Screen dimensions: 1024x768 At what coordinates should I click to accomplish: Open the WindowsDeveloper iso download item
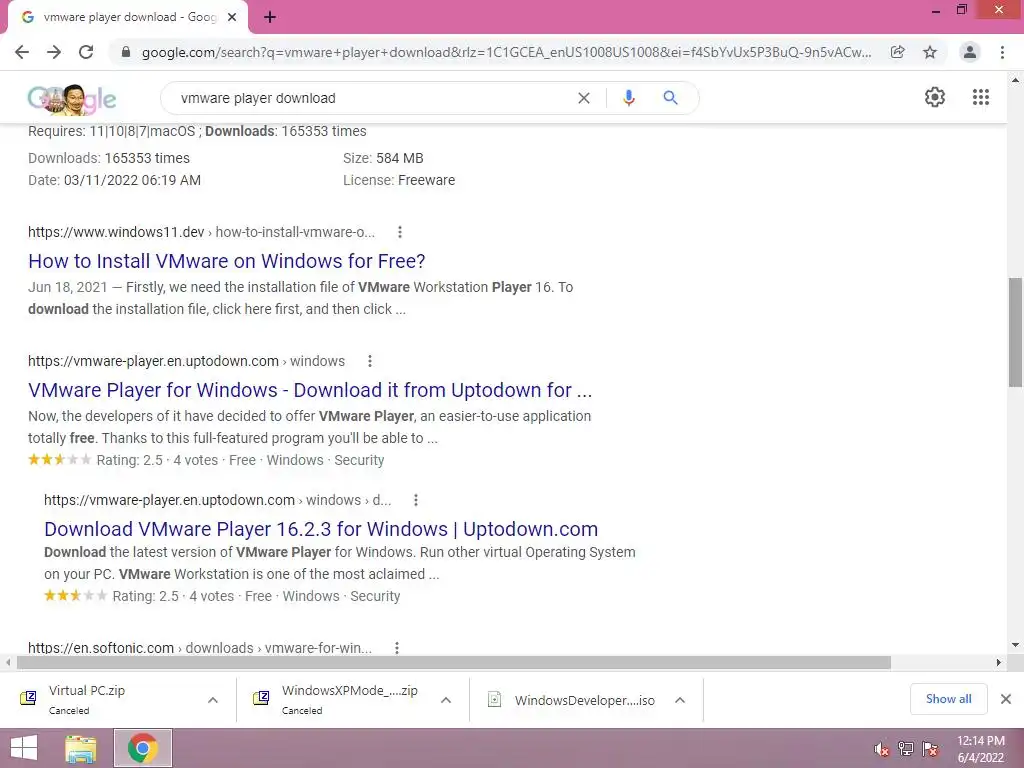573,700
